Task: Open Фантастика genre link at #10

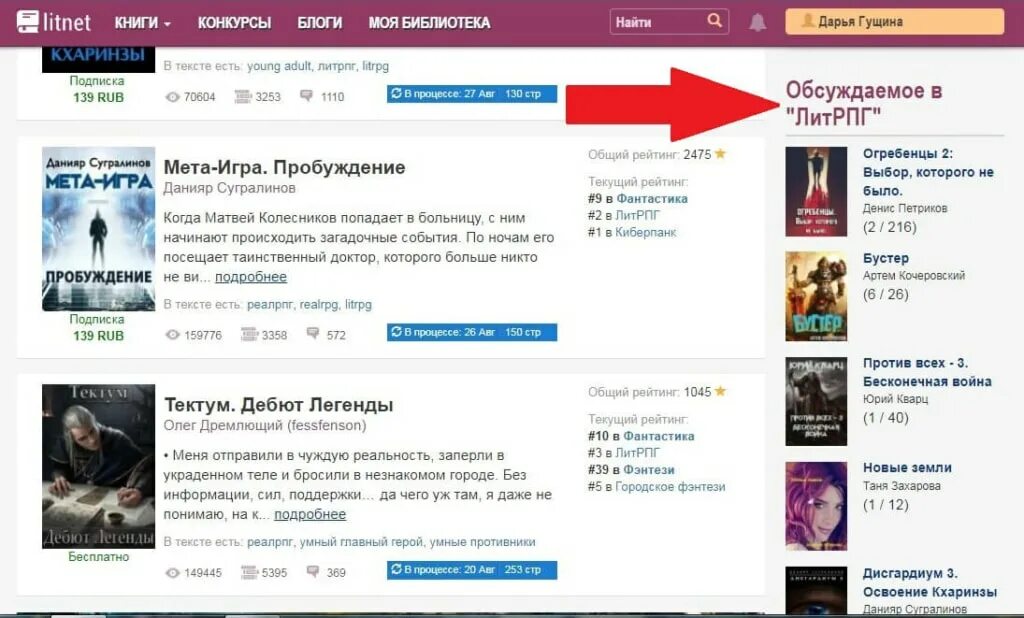Action: (658, 436)
